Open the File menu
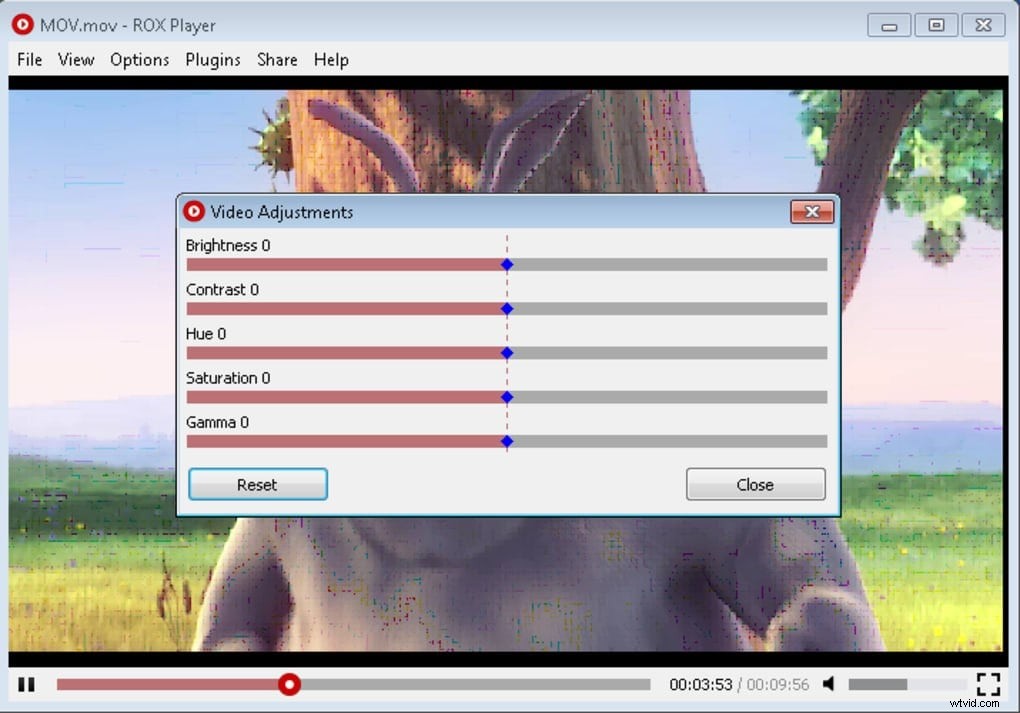Viewport: 1020px width, 713px height. pyautogui.click(x=28, y=60)
